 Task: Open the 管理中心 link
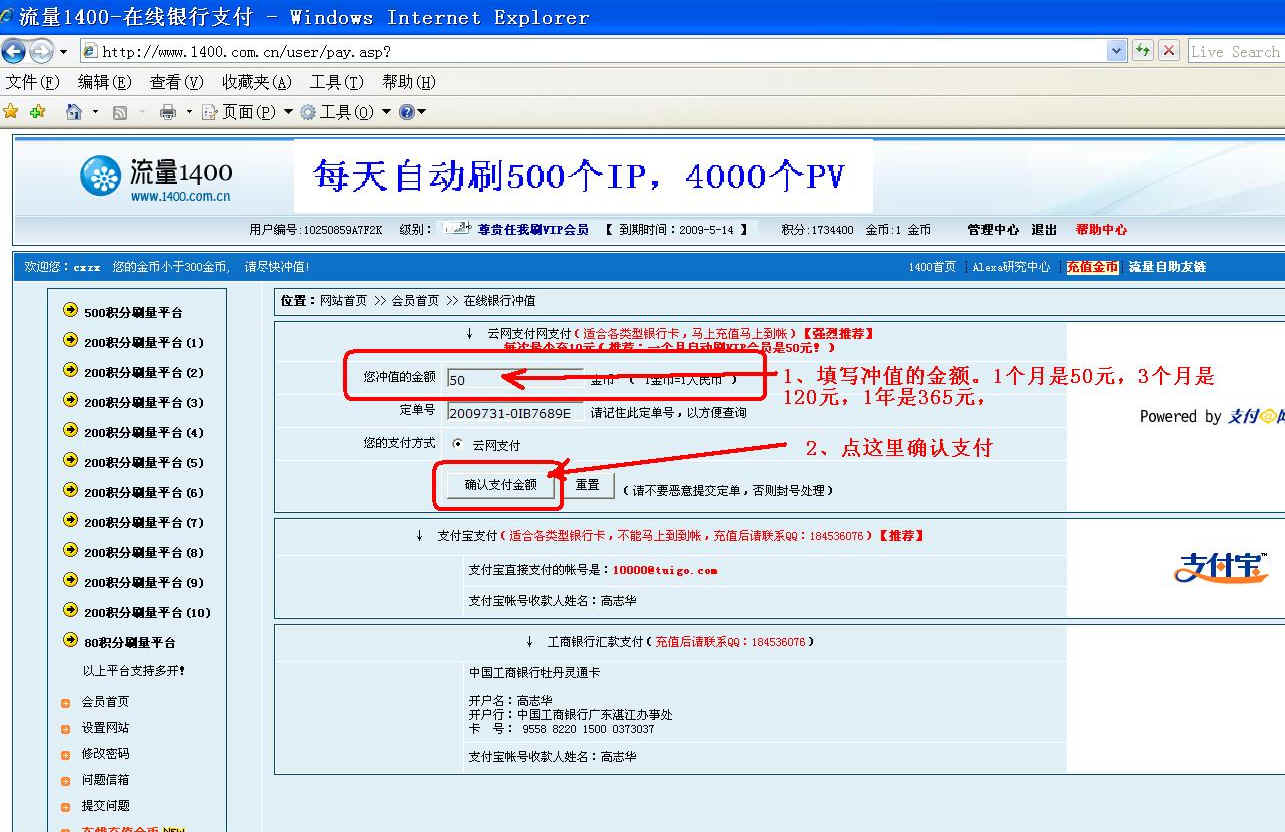[x=993, y=230]
